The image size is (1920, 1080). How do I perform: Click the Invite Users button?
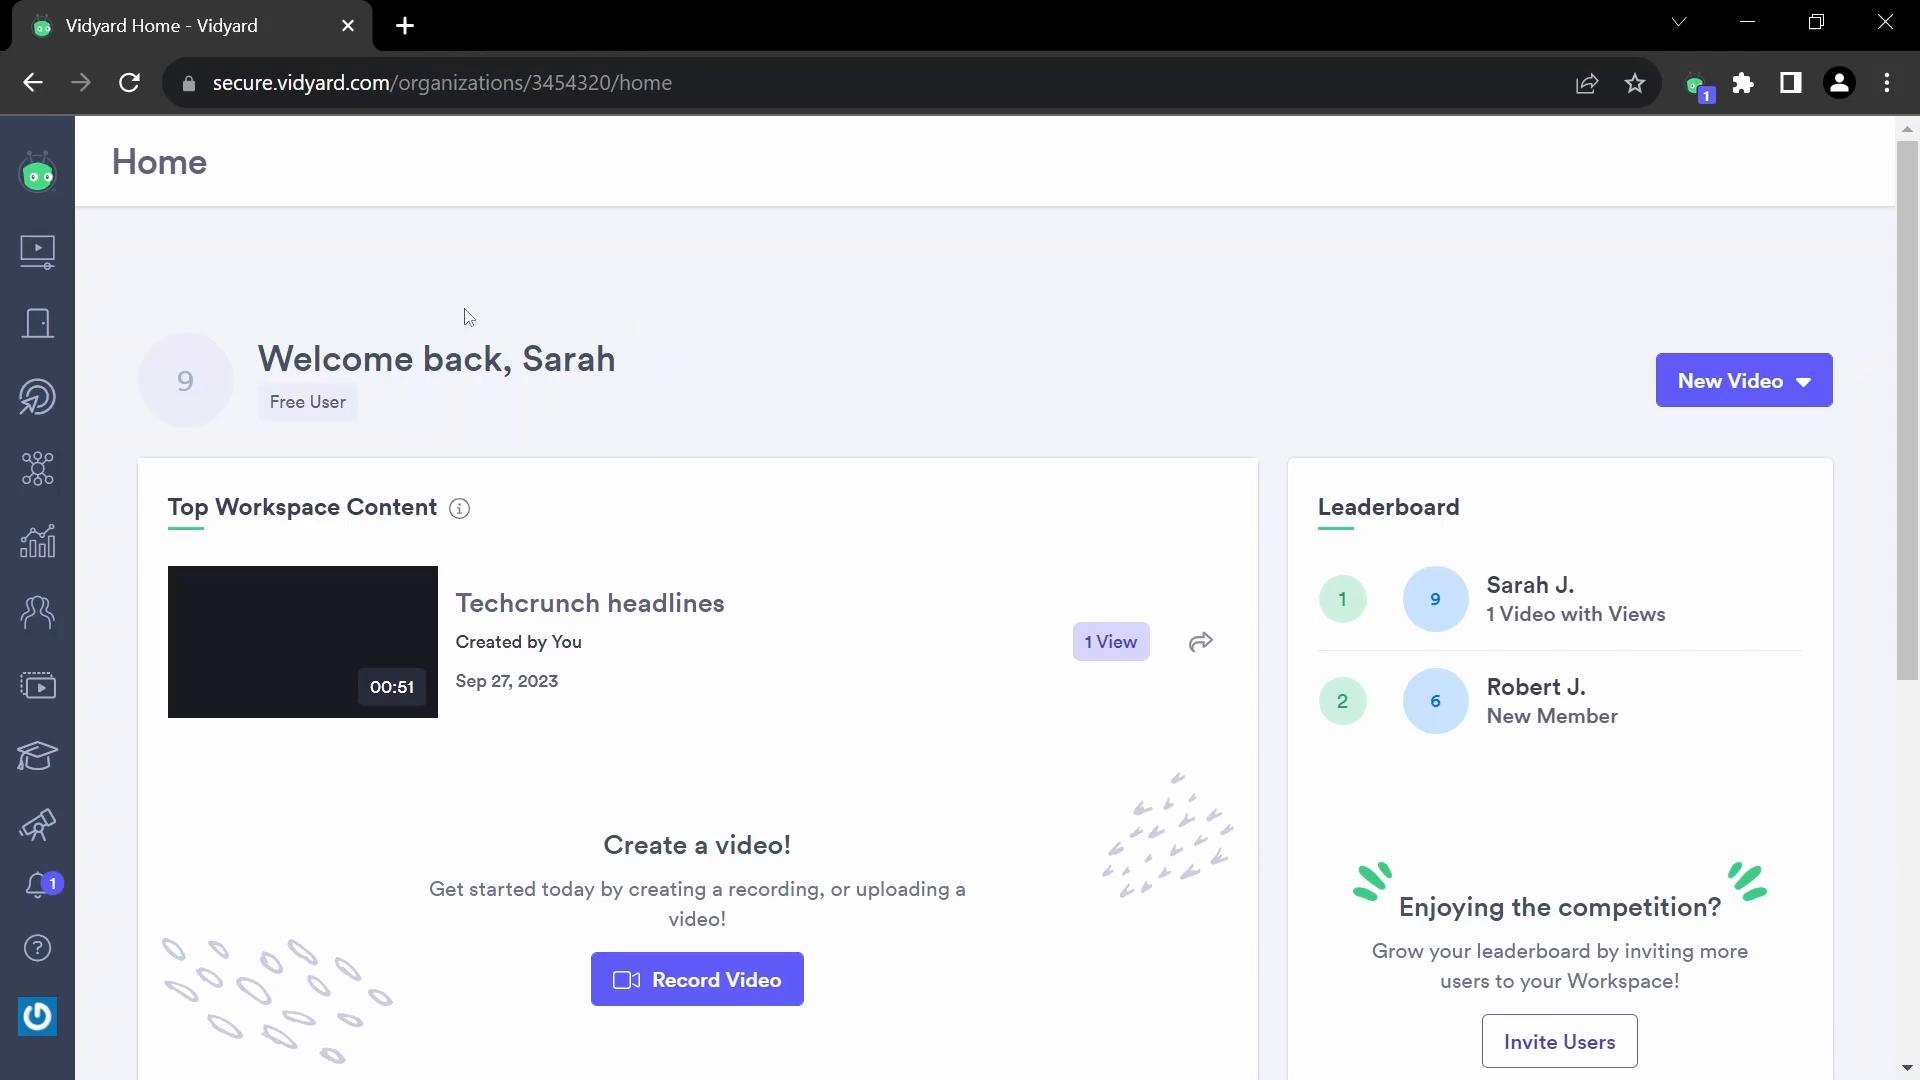[1560, 1042]
